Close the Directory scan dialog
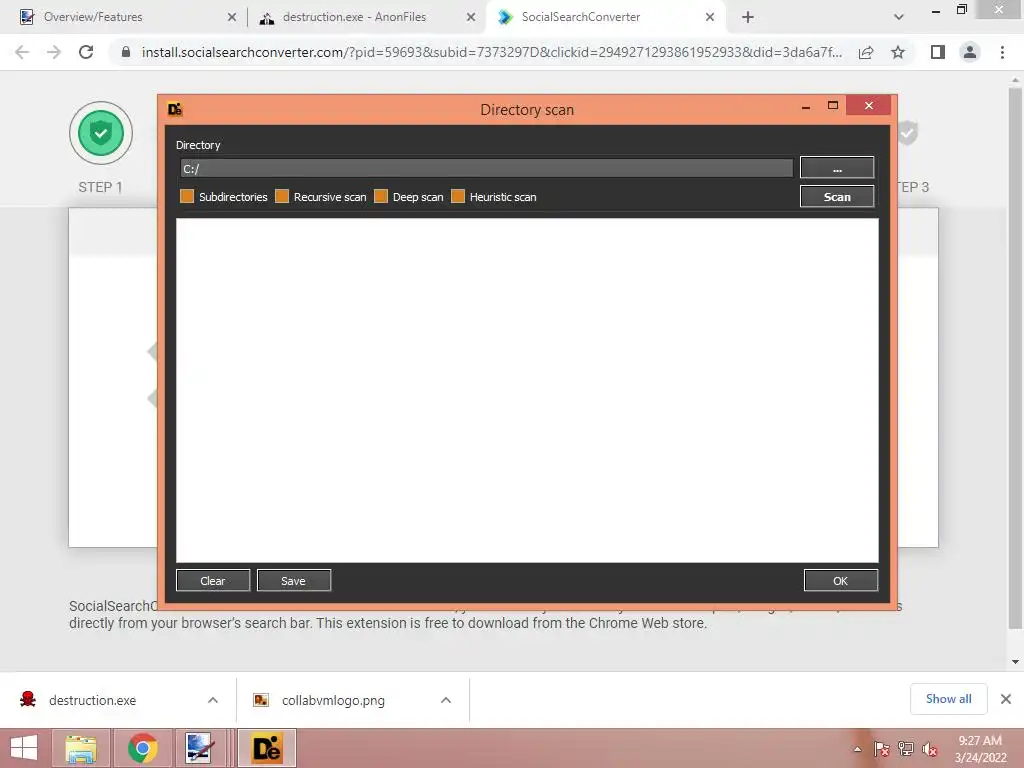1024x768 pixels. point(869,106)
